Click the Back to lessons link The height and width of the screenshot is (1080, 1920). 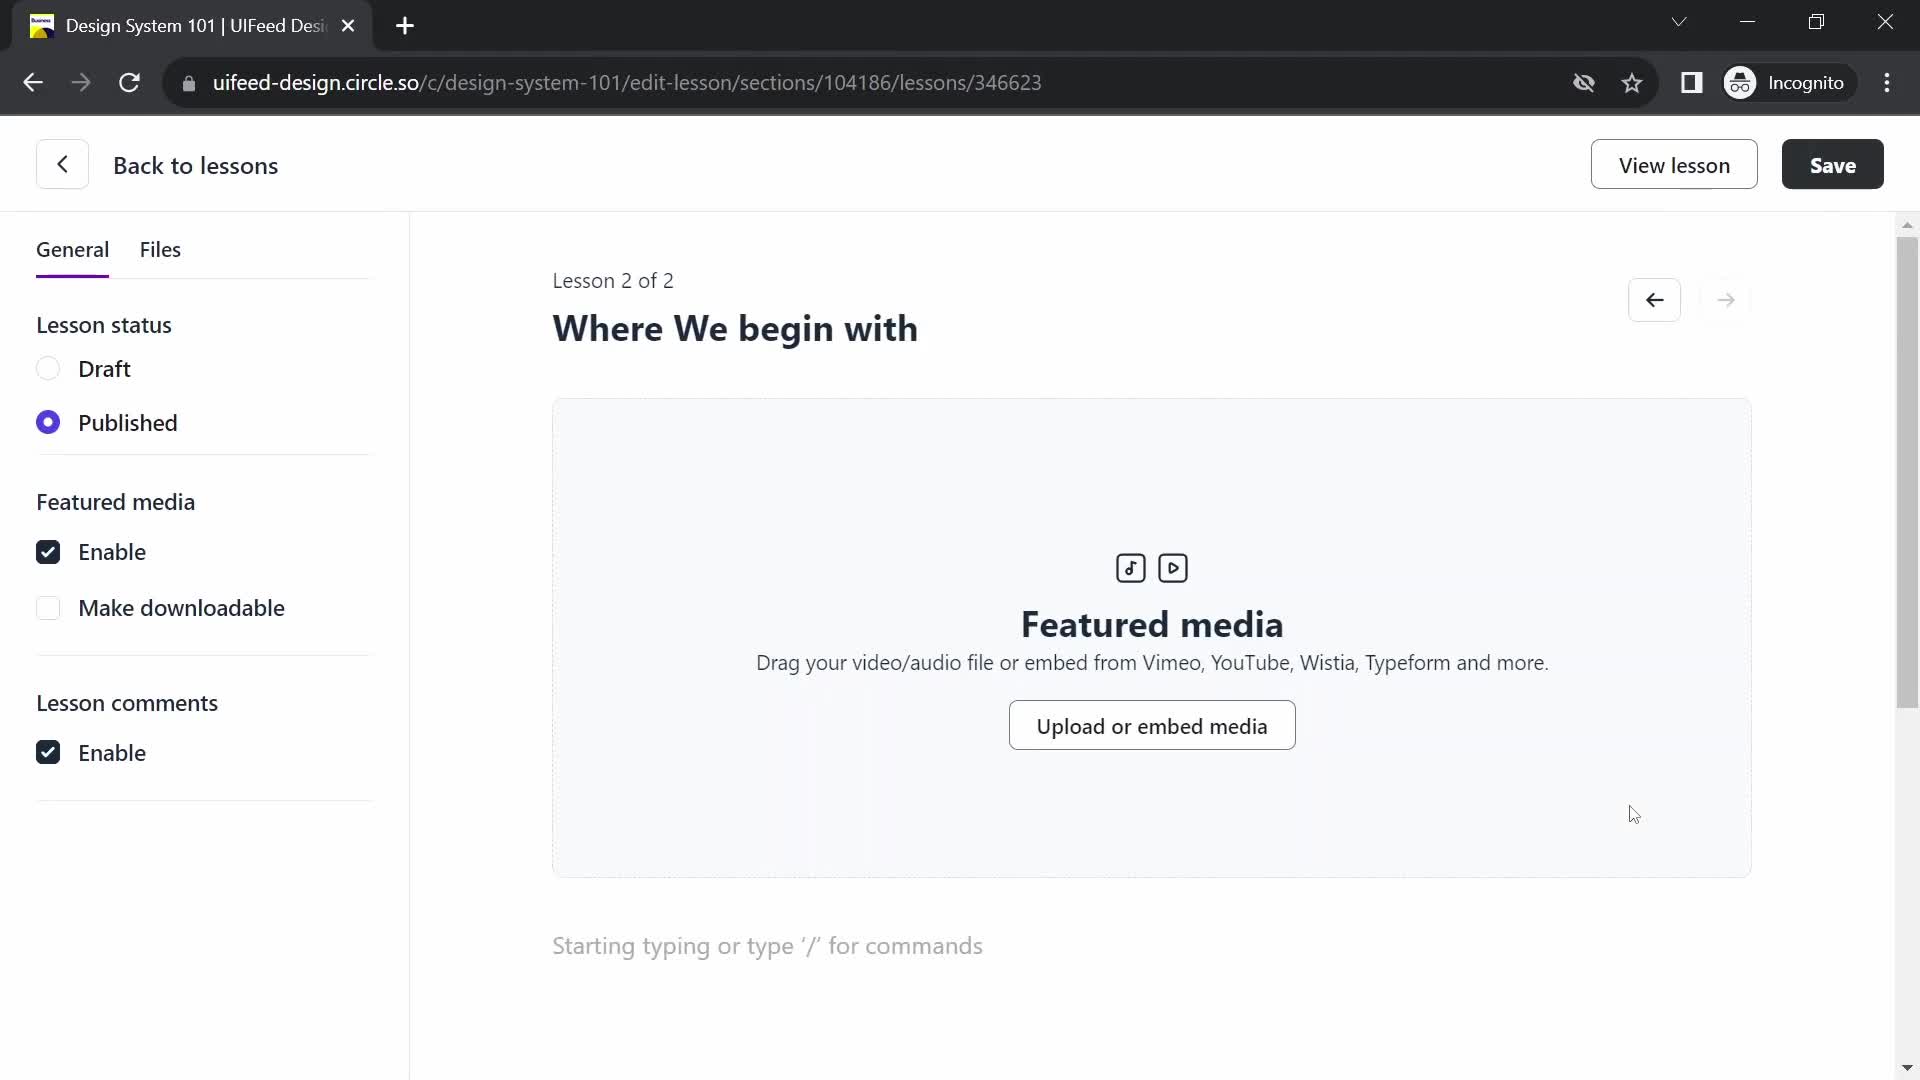click(x=195, y=164)
